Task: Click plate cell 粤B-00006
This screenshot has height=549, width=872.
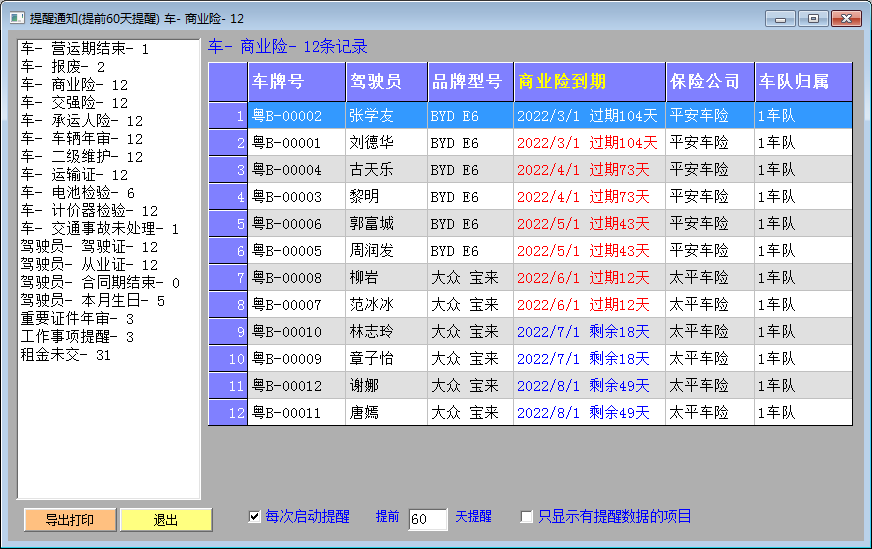Action: tap(296, 224)
